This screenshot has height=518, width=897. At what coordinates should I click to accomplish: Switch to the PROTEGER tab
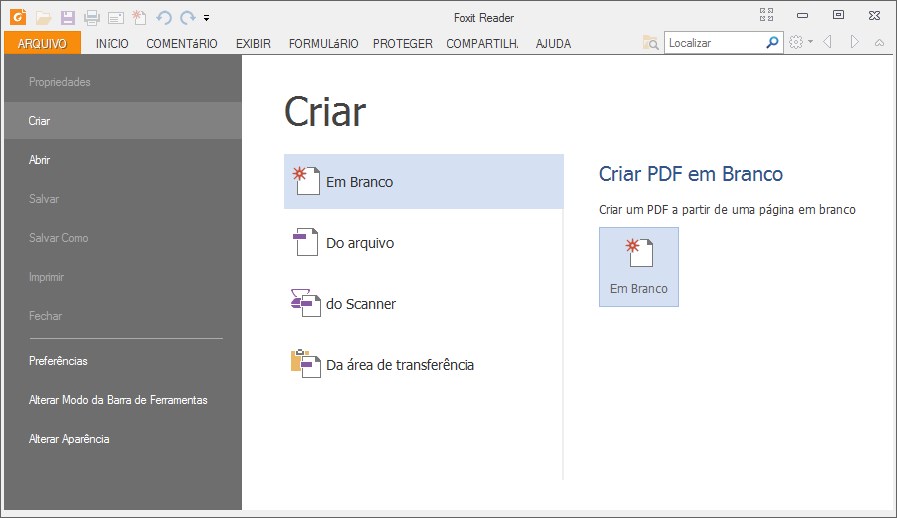(403, 44)
